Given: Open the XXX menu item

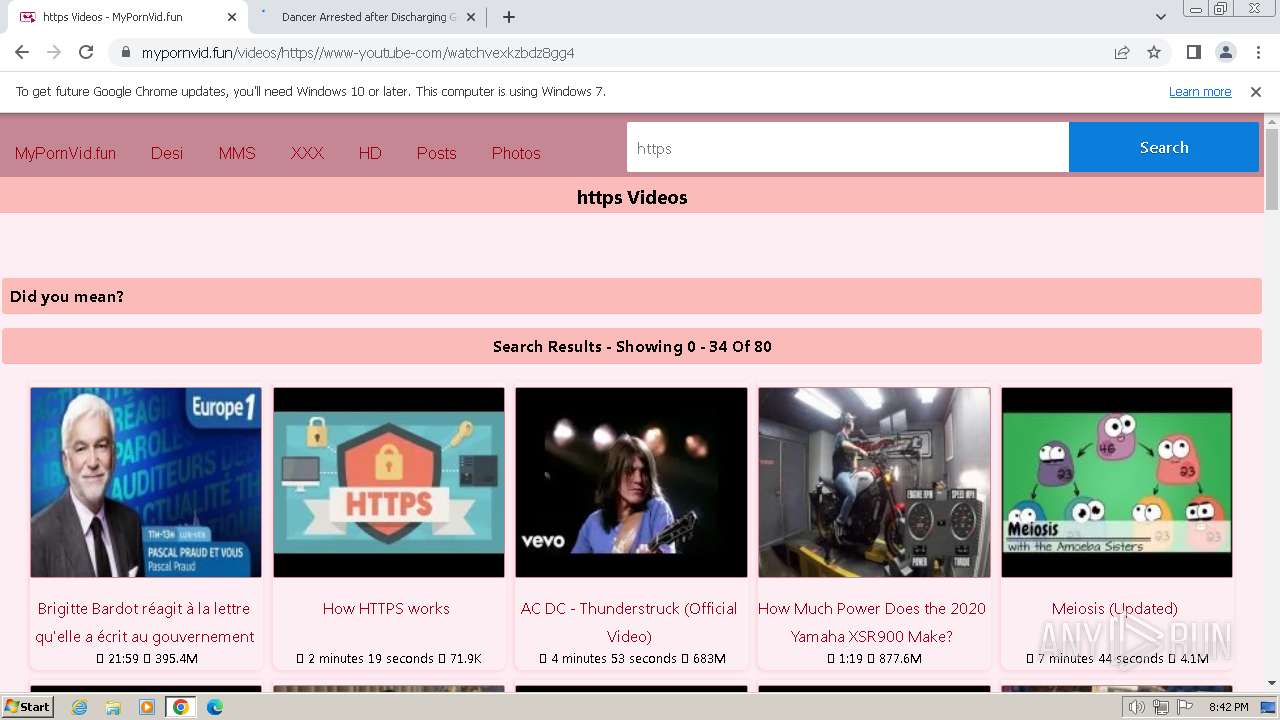Looking at the screenshot, I should pyautogui.click(x=307, y=153).
